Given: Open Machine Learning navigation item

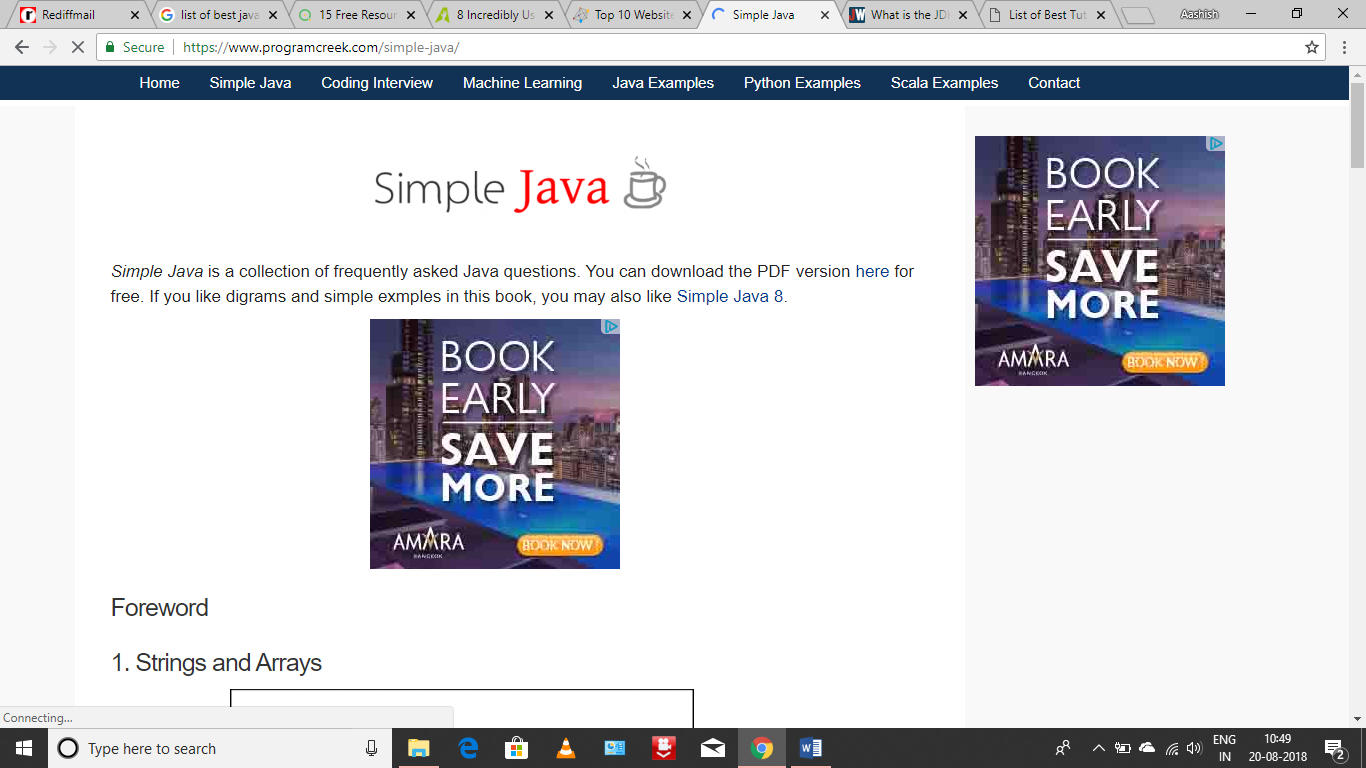Looking at the screenshot, I should (x=522, y=83).
